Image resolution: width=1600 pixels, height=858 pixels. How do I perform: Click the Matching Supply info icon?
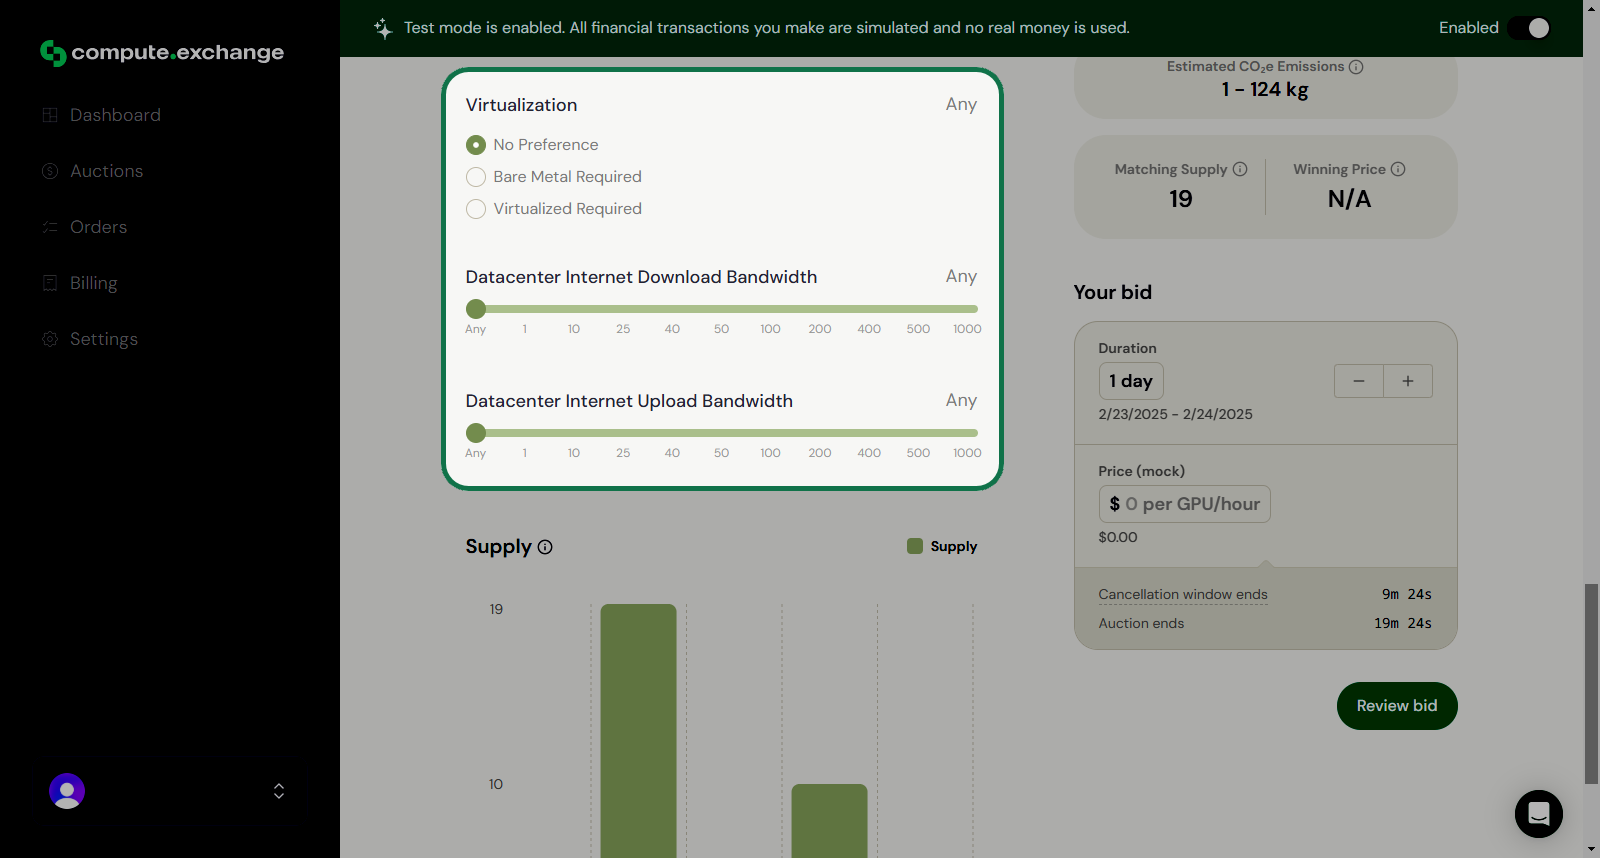[x=1240, y=169]
